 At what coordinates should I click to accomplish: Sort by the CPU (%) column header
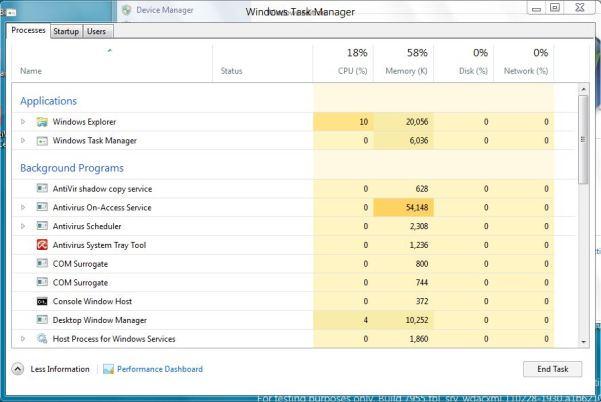click(343, 63)
